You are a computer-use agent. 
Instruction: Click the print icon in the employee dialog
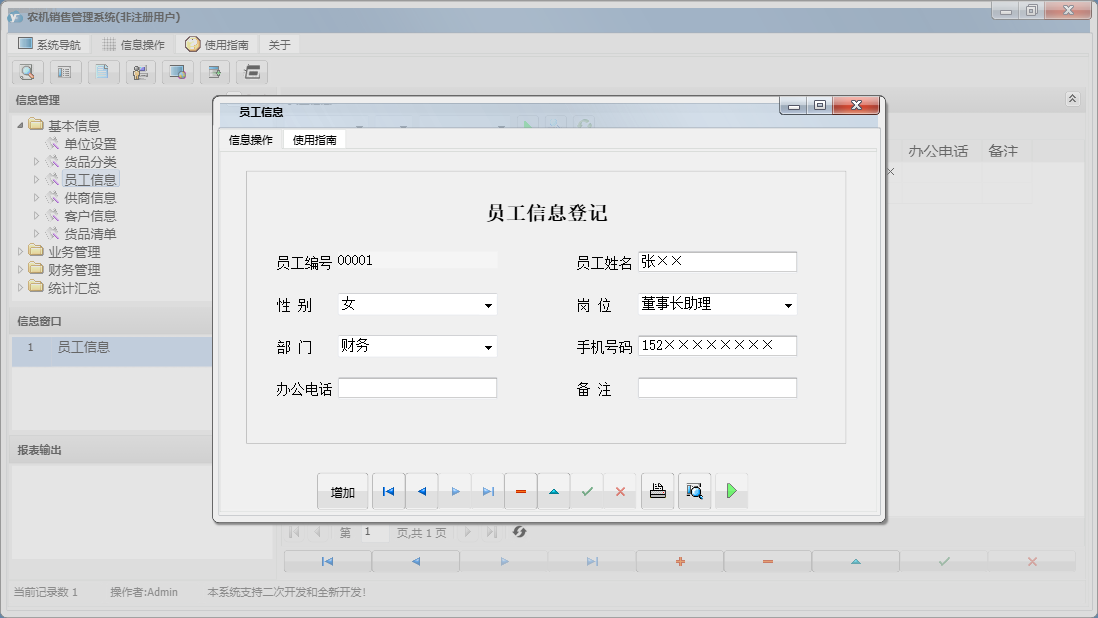click(x=657, y=490)
